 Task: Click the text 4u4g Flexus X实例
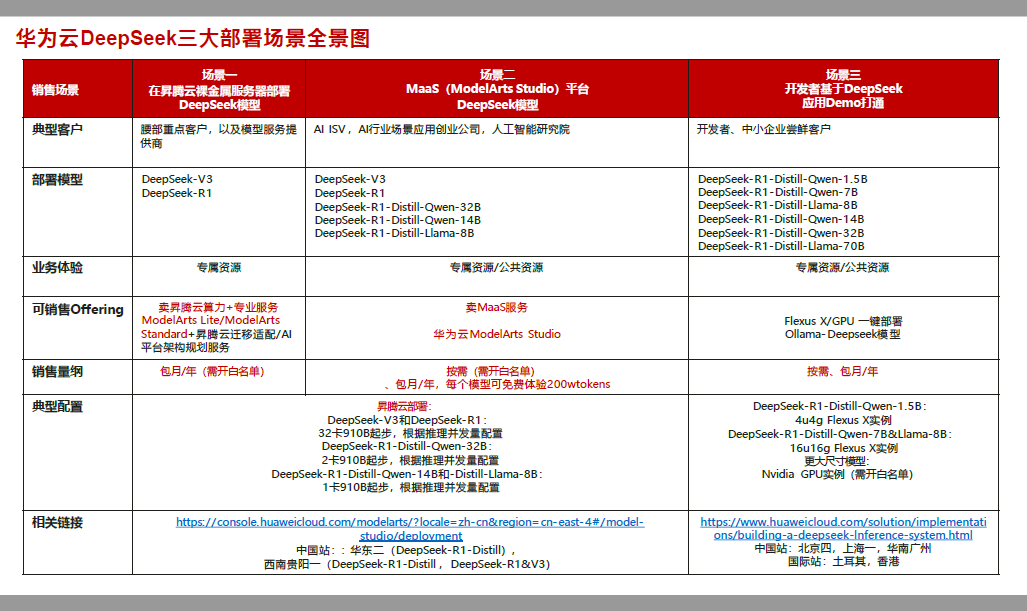pos(843,420)
